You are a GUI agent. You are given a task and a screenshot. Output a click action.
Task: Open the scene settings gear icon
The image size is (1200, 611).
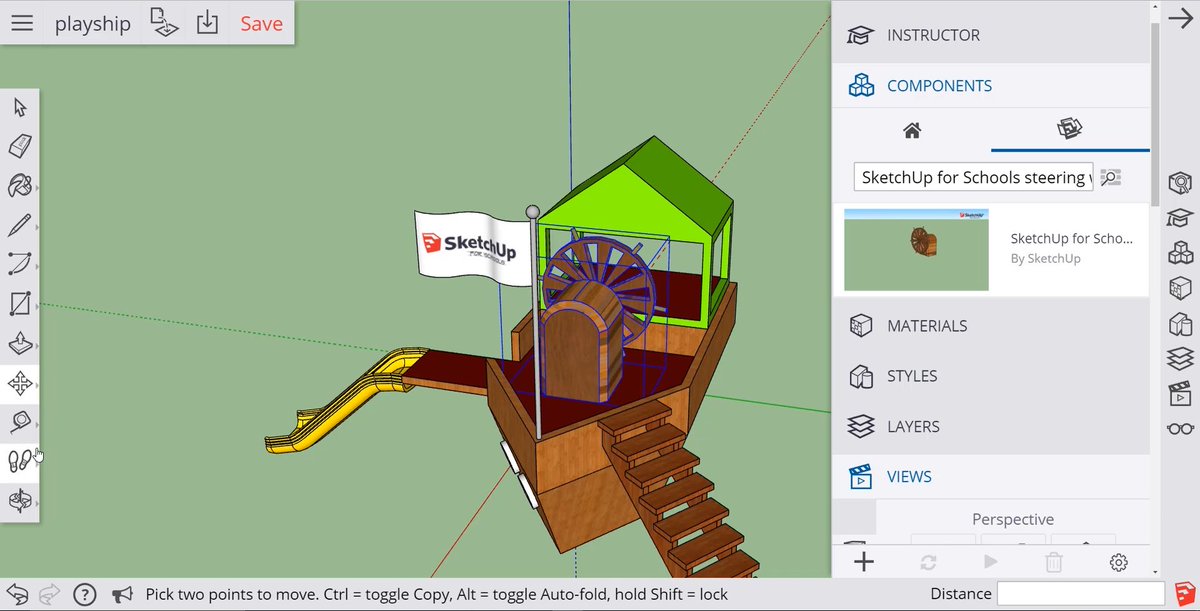pyautogui.click(x=1119, y=563)
